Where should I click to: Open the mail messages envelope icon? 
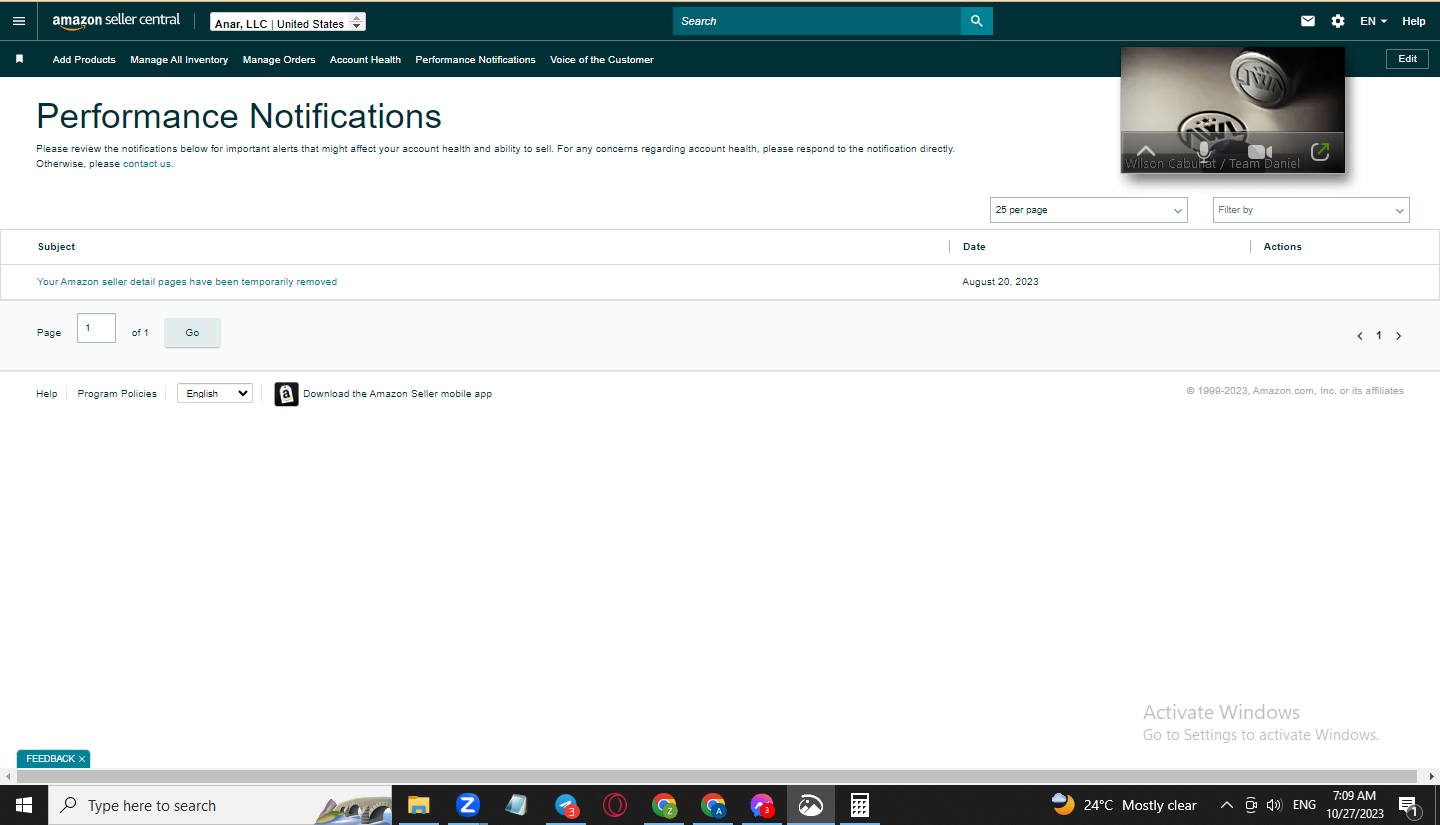tap(1308, 21)
